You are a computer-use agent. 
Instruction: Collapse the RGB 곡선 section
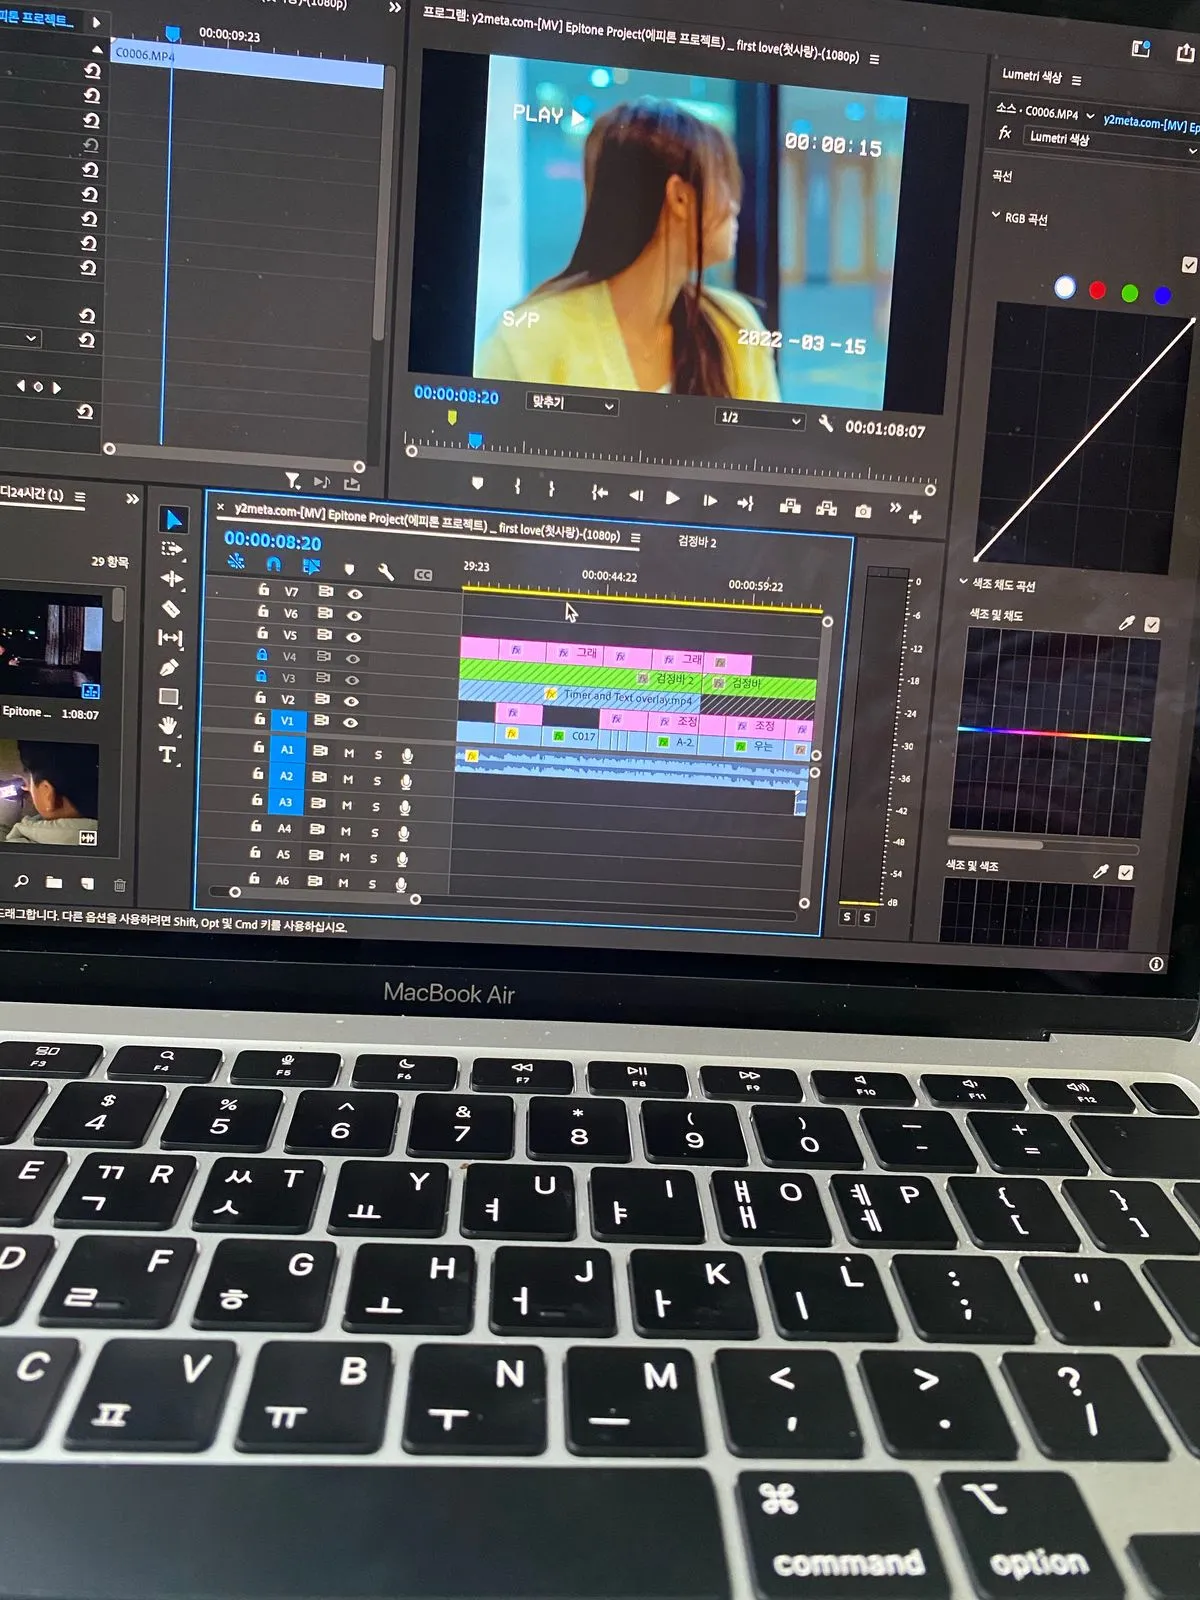pyautogui.click(x=996, y=215)
